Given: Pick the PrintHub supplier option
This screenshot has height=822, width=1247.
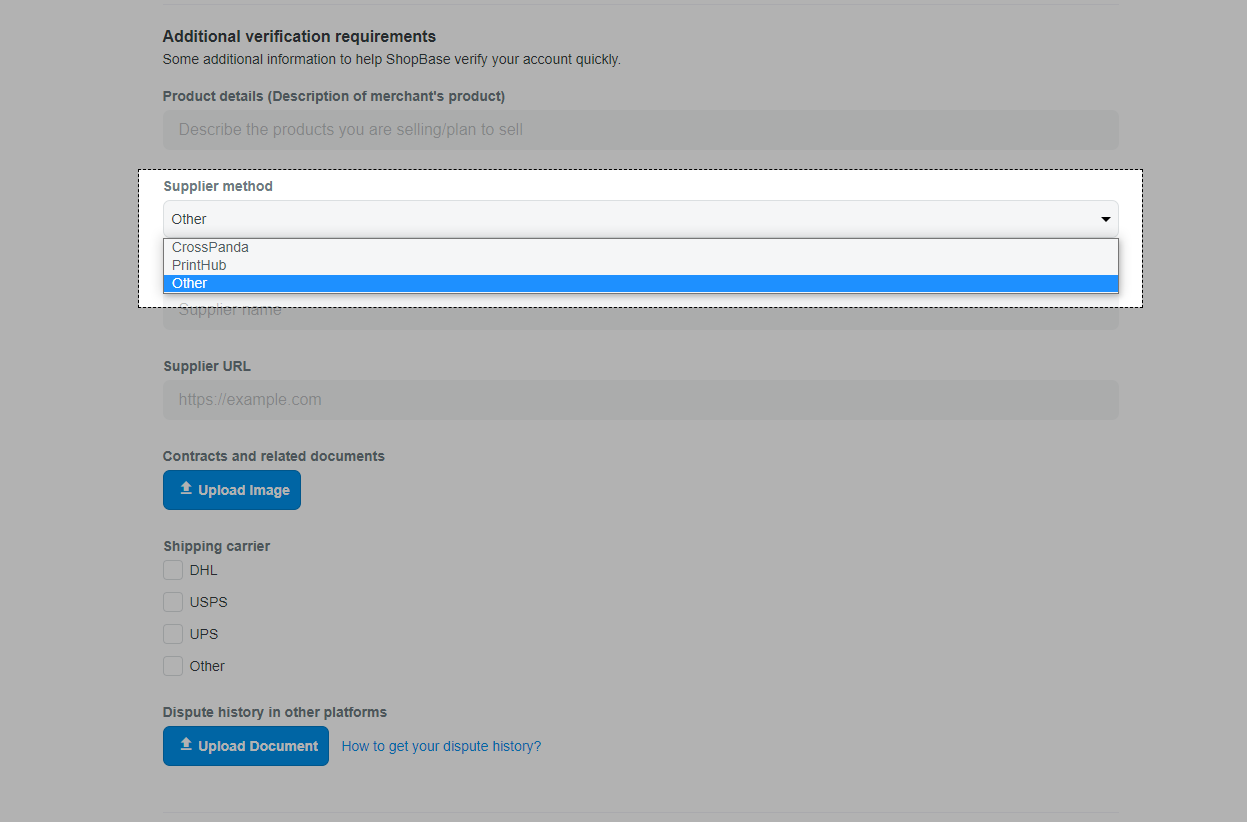Looking at the screenshot, I should [x=199, y=265].
